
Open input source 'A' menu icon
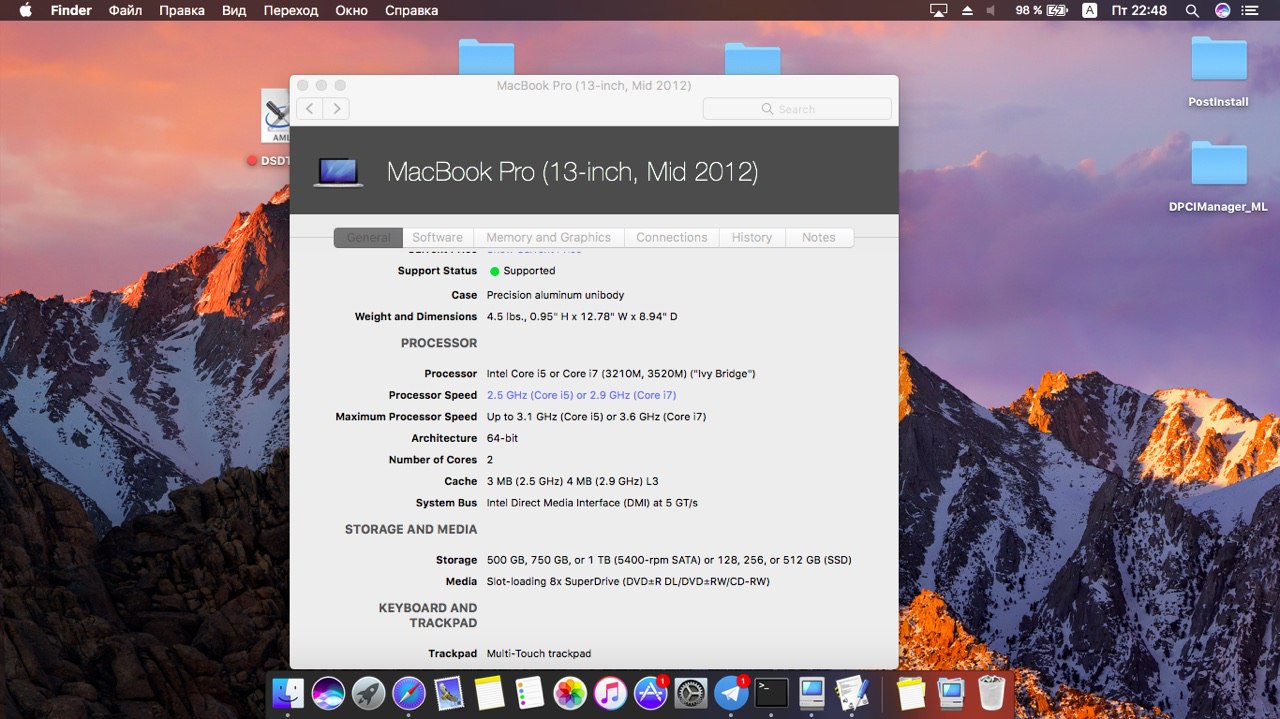tap(1090, 10)
